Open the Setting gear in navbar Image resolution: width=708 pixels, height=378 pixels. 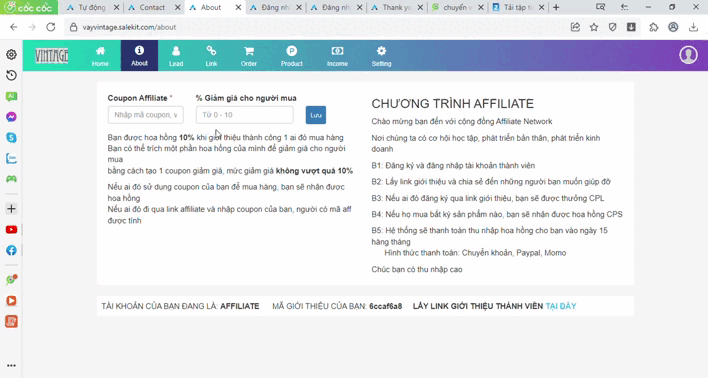(382, 56)
